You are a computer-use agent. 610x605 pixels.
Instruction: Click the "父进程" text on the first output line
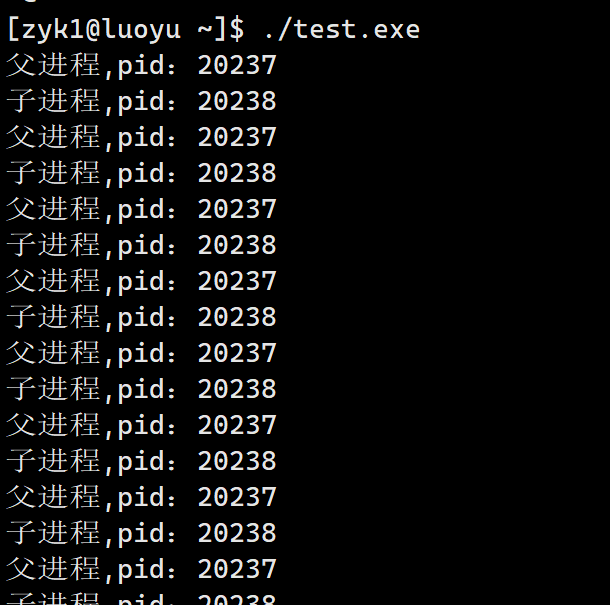(x=53, y=65)
